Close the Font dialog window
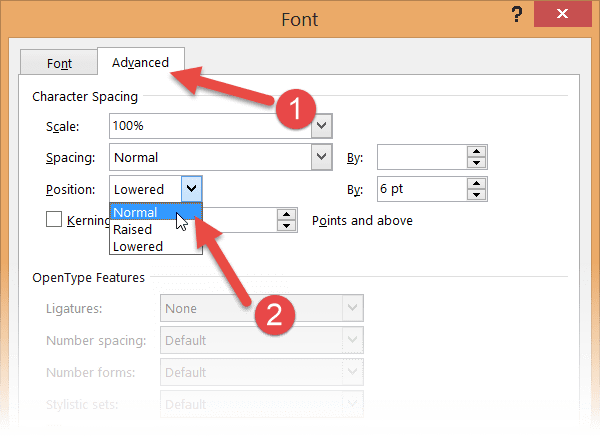The image size is (600, 436). coord(566,17)
